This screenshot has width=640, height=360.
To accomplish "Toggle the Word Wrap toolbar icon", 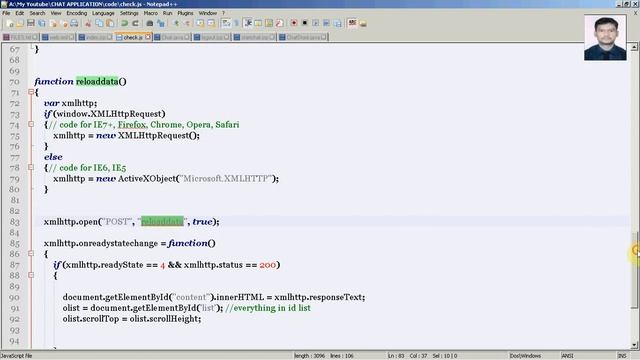I will pos(226,23).
